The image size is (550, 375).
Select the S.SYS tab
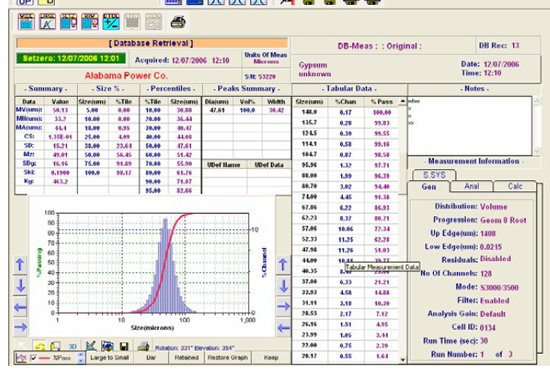(x=434, y=175)
